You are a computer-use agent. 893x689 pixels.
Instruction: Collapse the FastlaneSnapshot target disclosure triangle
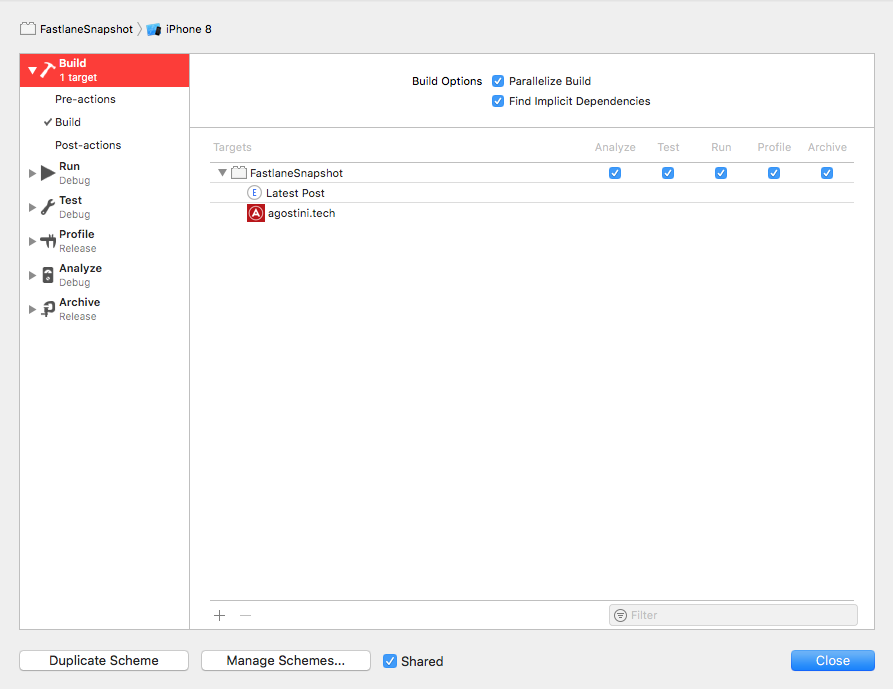[222, 173]
